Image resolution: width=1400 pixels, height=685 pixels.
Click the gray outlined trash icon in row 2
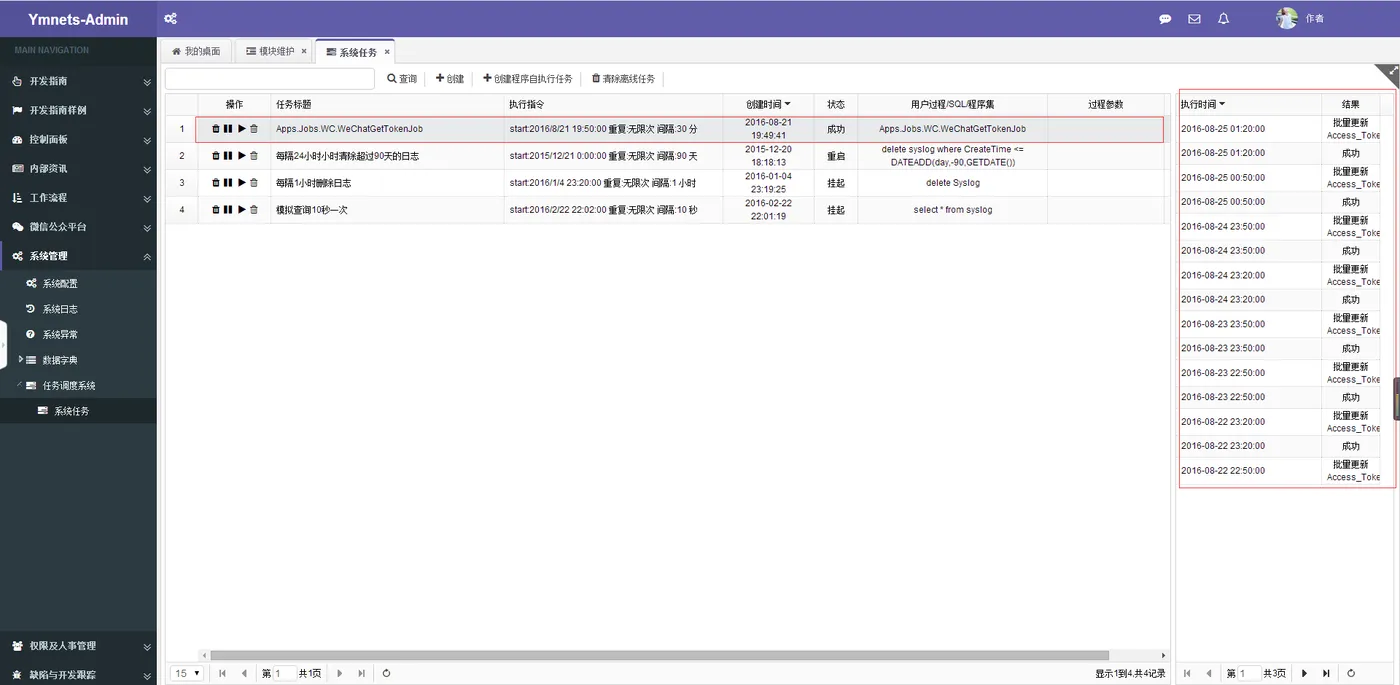(x=254, y=155)
